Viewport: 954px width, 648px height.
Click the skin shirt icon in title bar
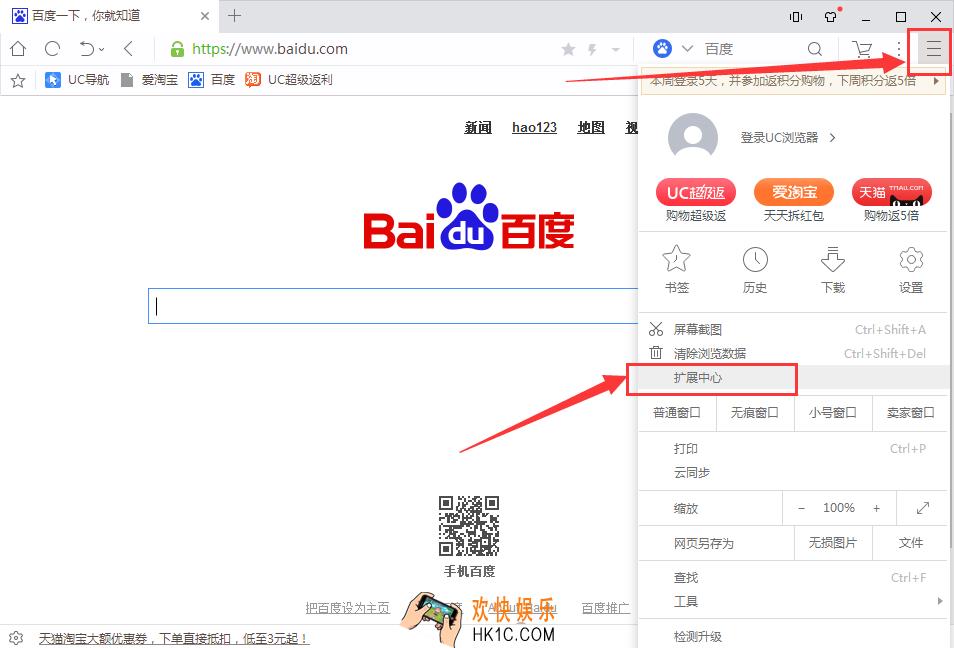[830, 17]
